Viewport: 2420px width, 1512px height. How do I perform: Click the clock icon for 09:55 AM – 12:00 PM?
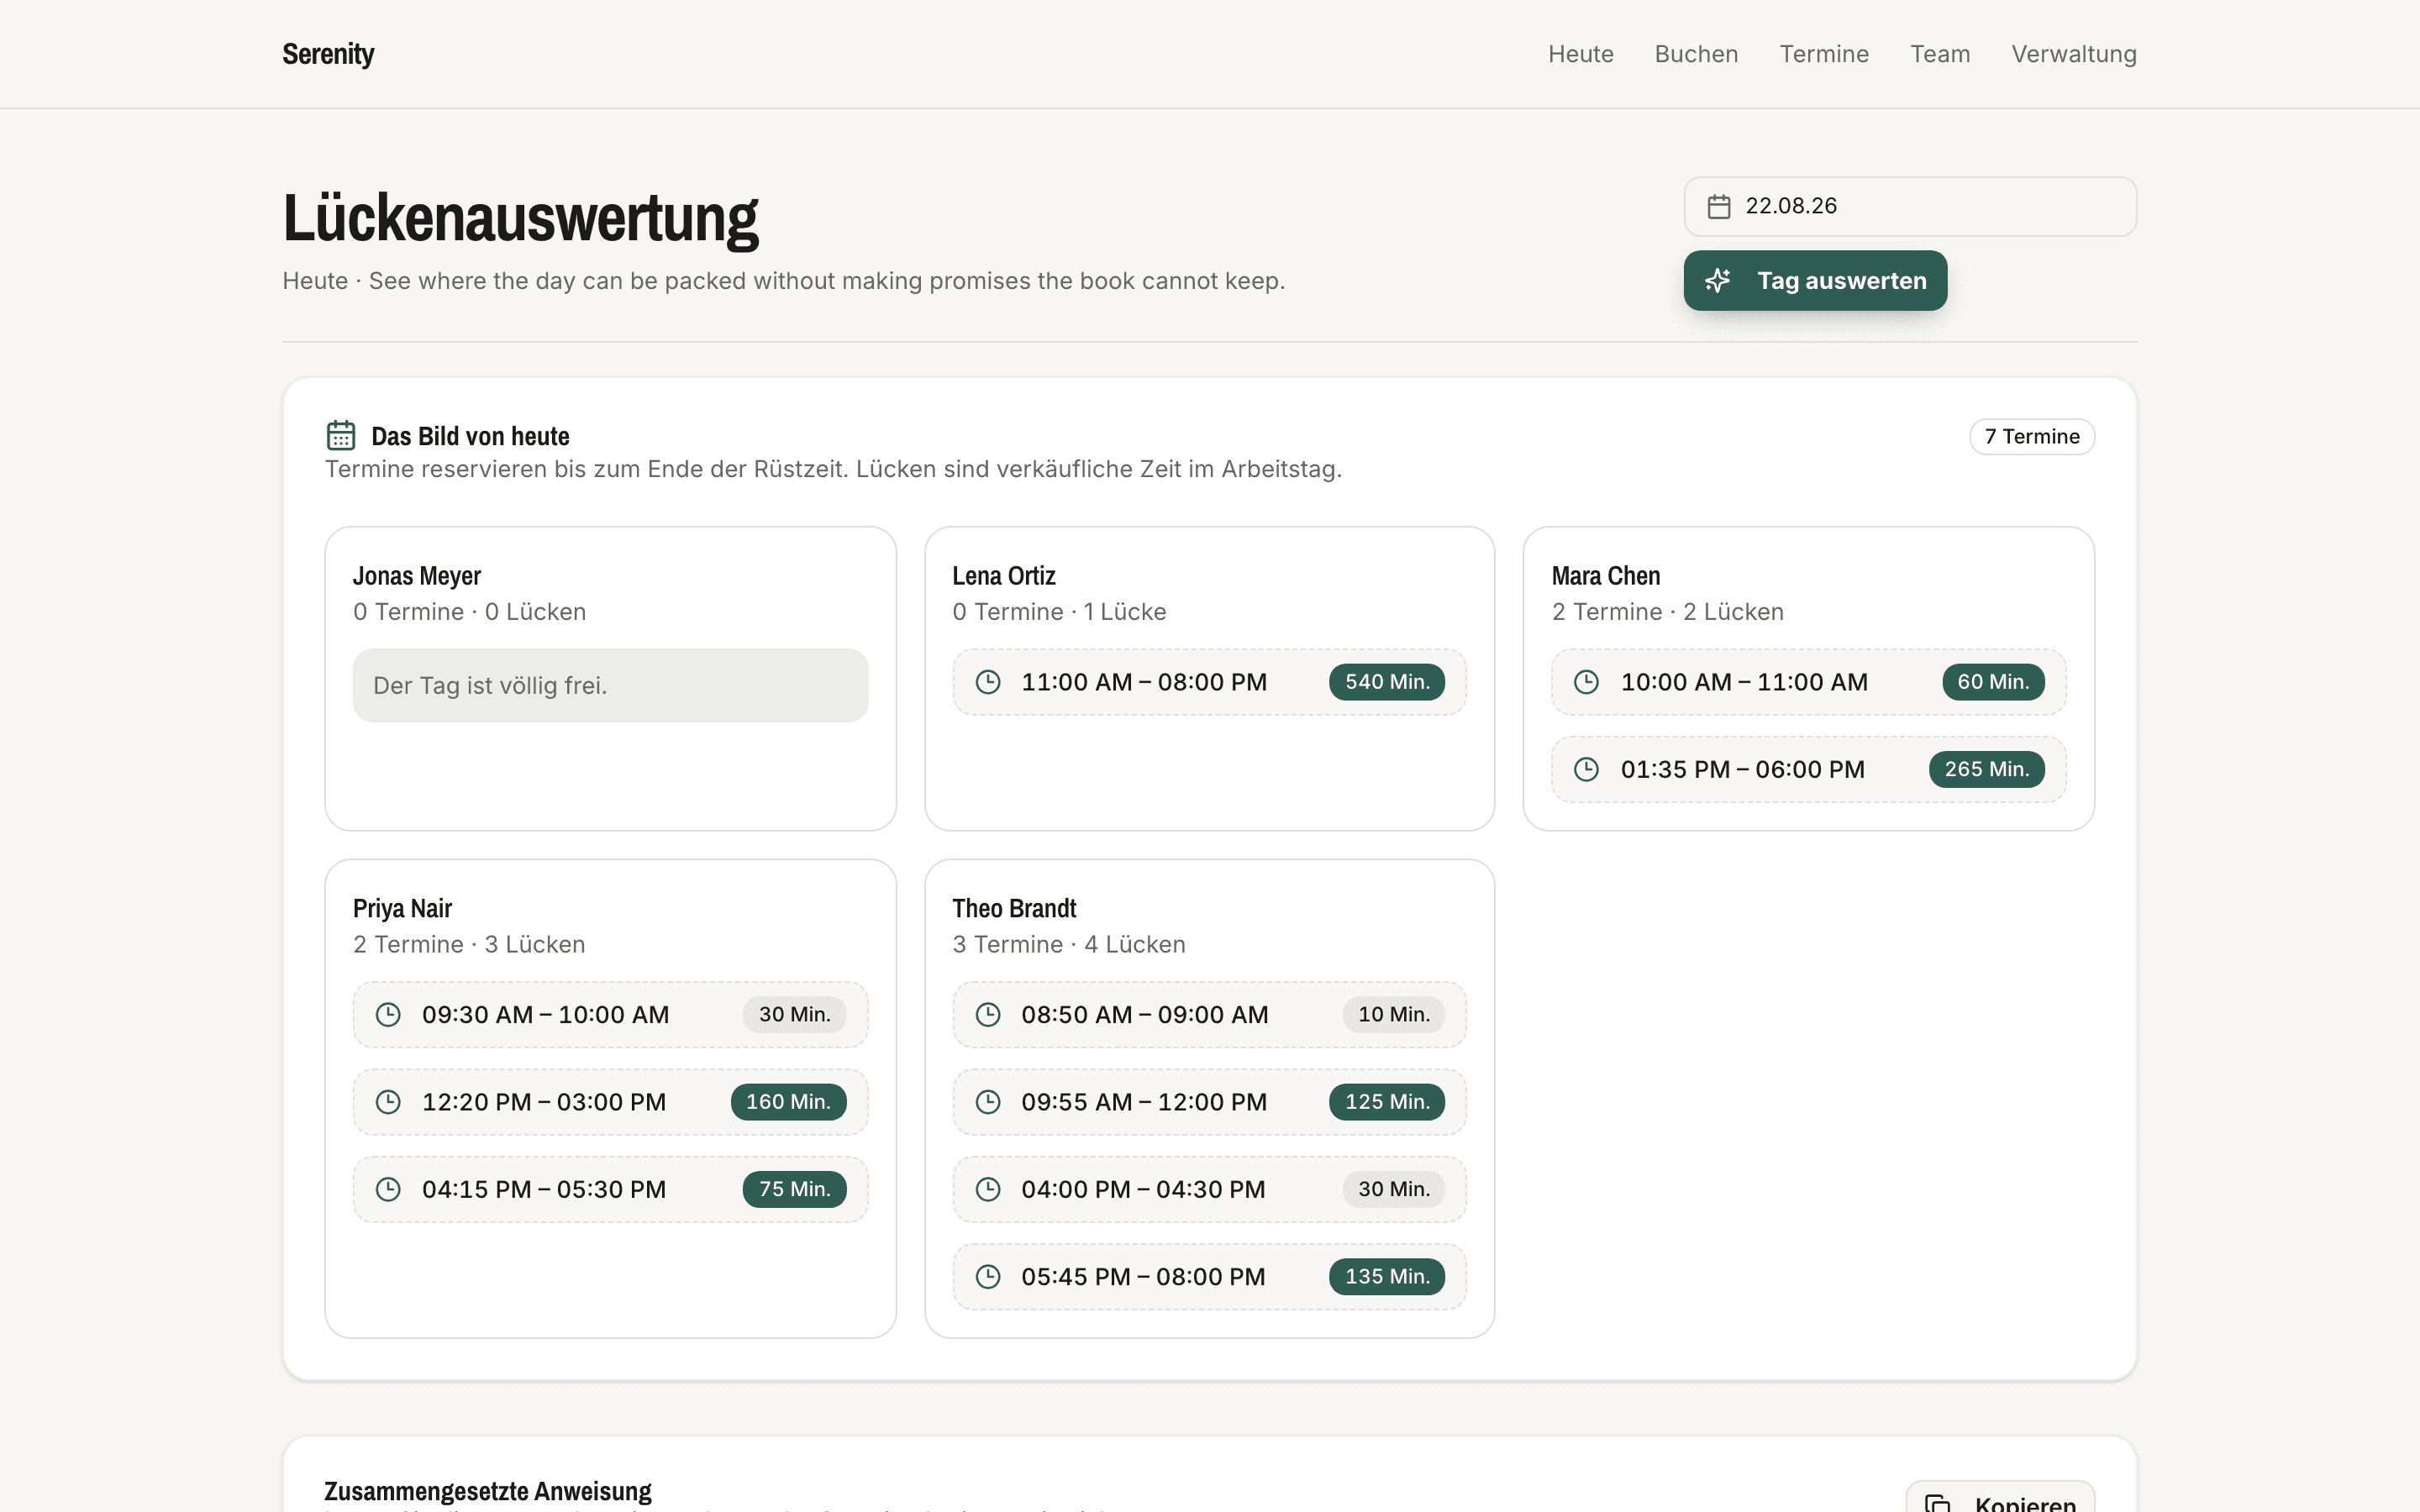click(988, 1102)
